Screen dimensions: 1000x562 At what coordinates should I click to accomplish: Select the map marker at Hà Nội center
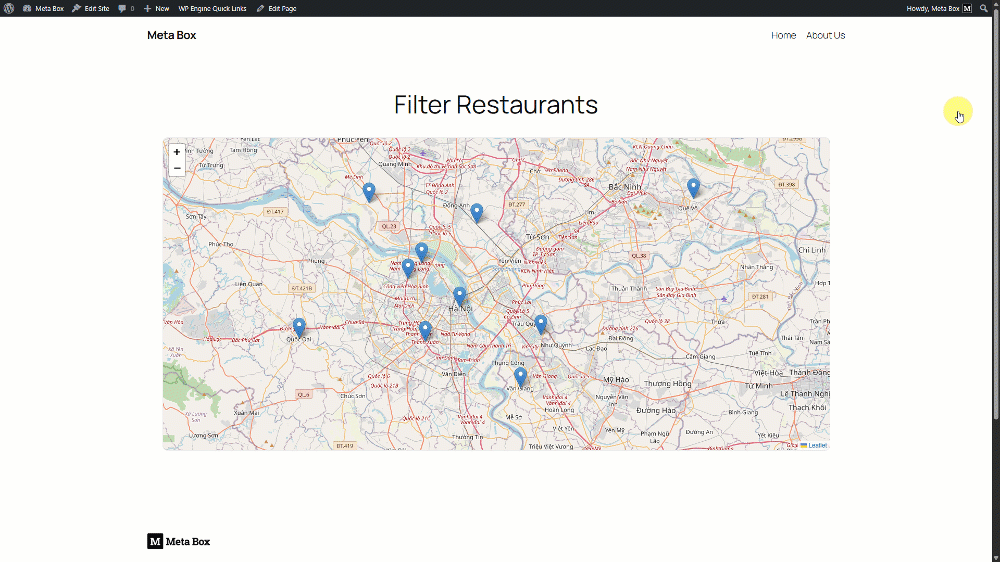pyautogui.click(x=459, y=296)
